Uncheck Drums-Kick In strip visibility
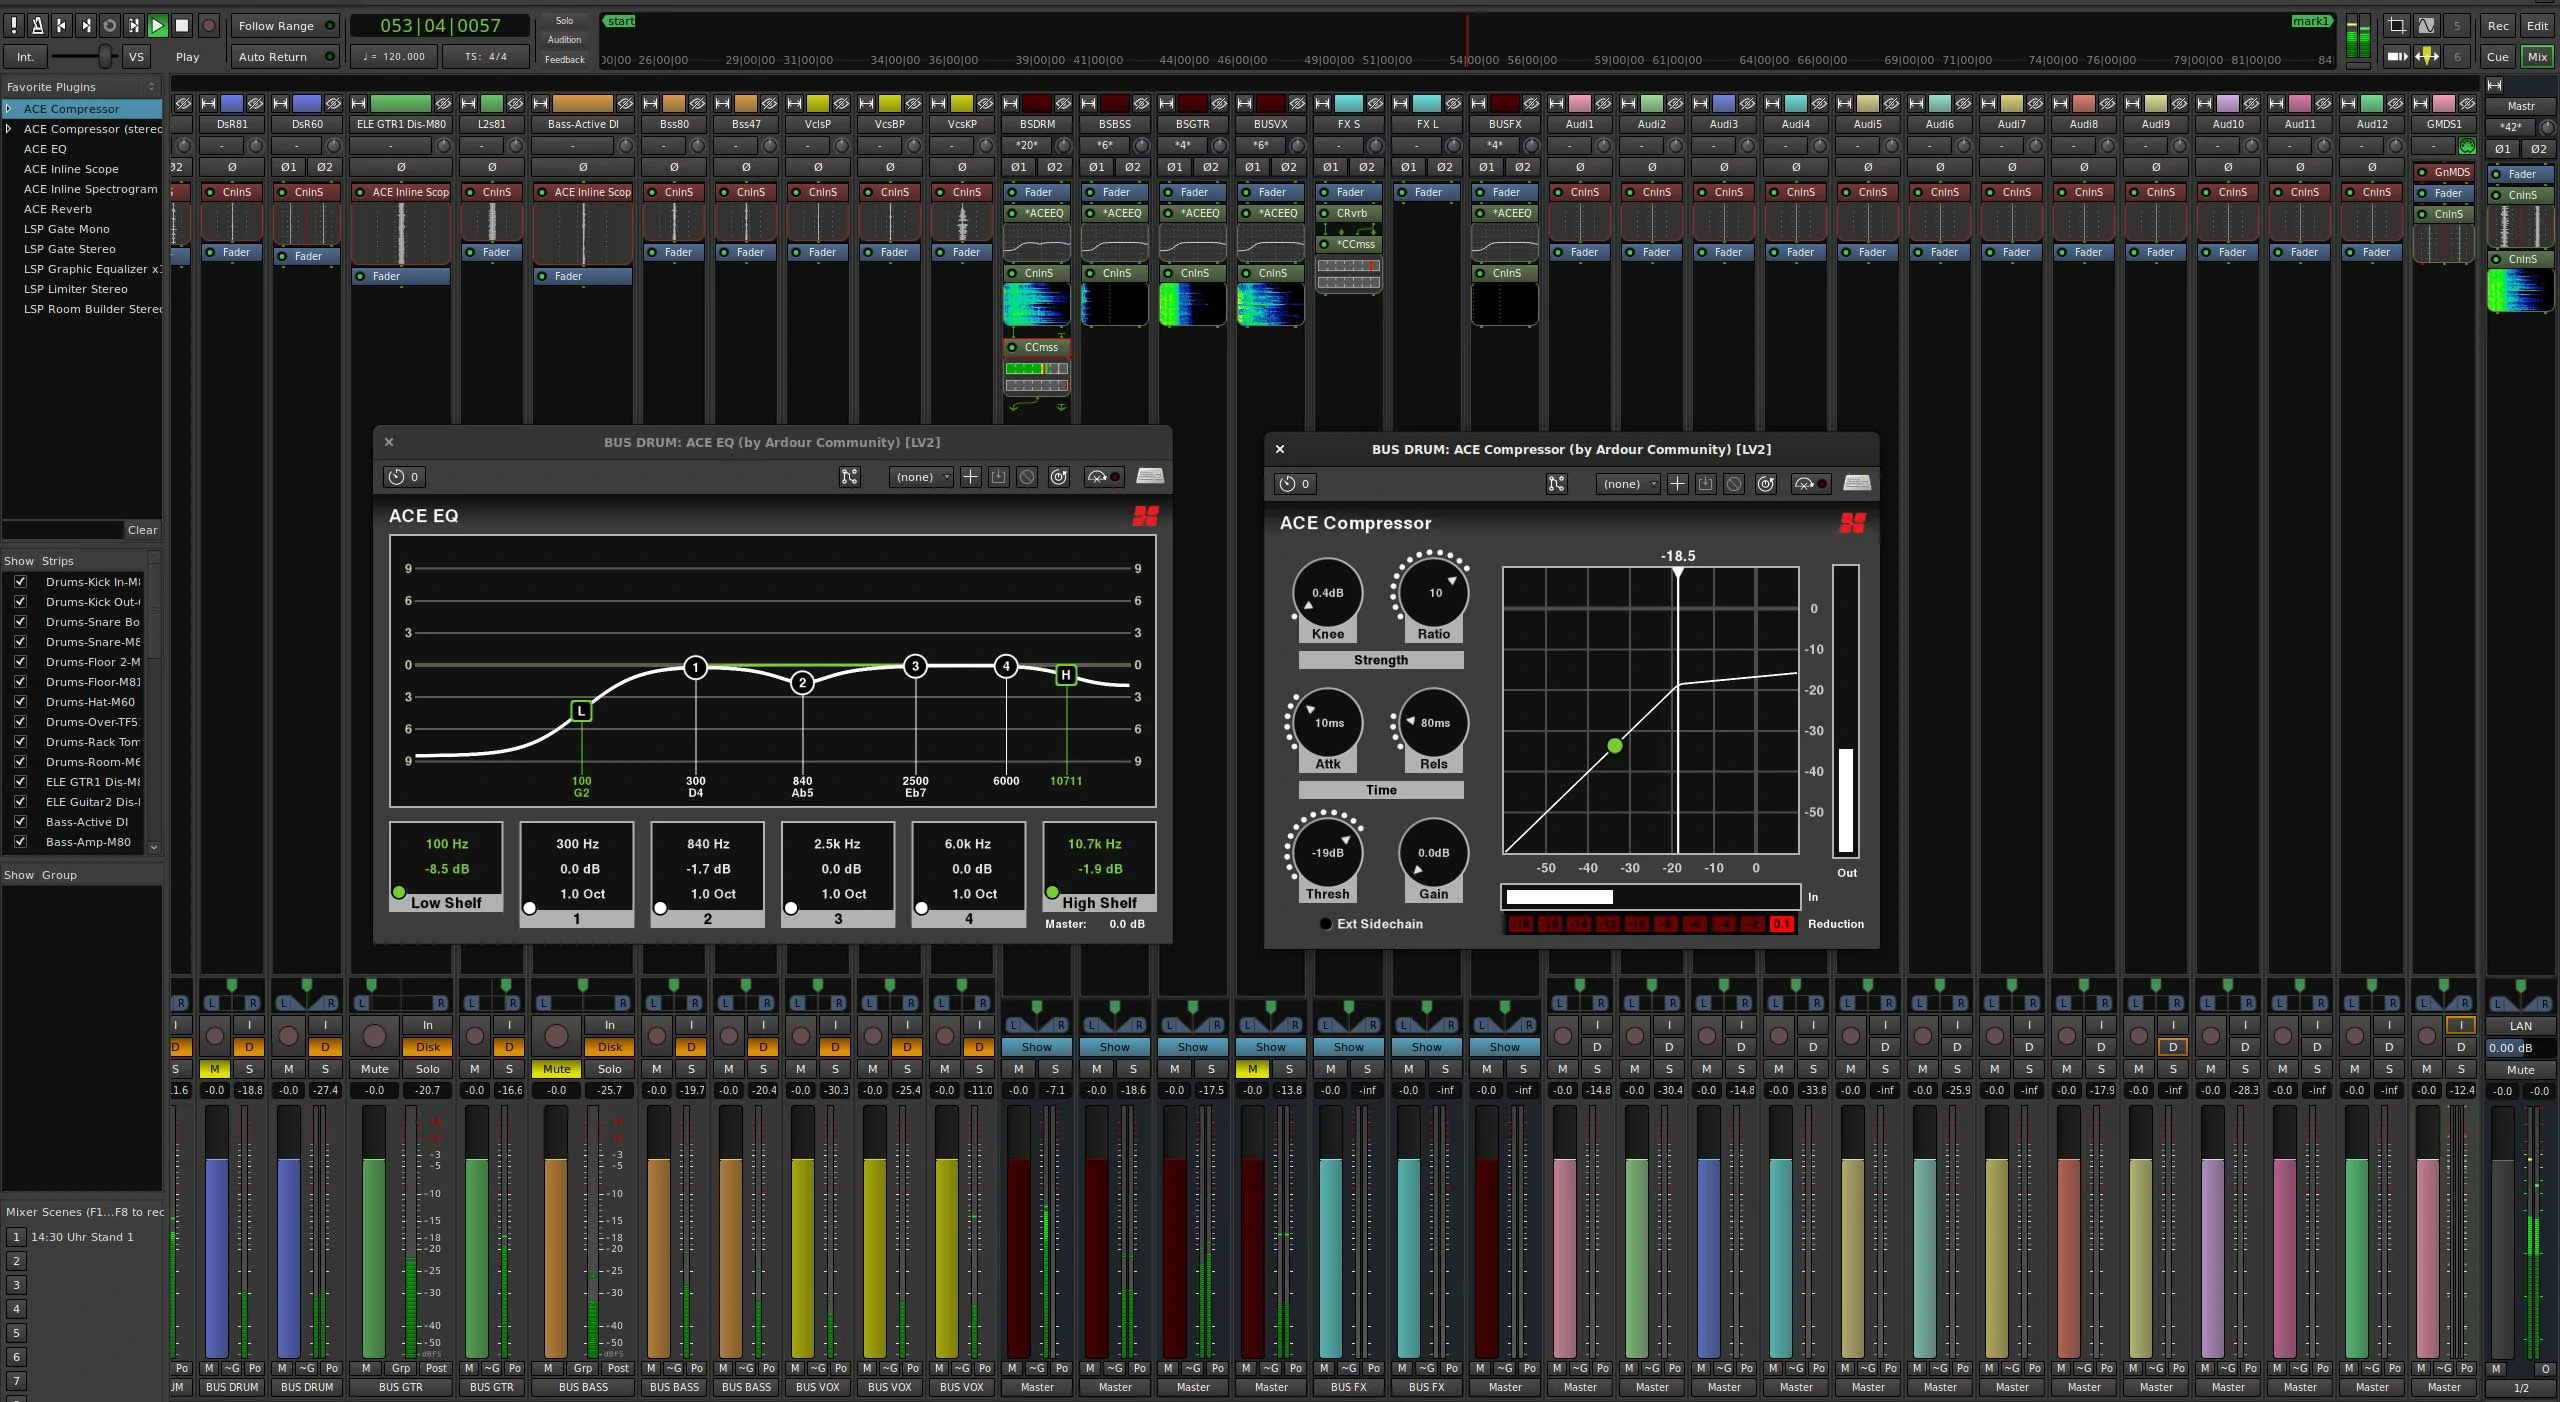 (x=20, y=581)
